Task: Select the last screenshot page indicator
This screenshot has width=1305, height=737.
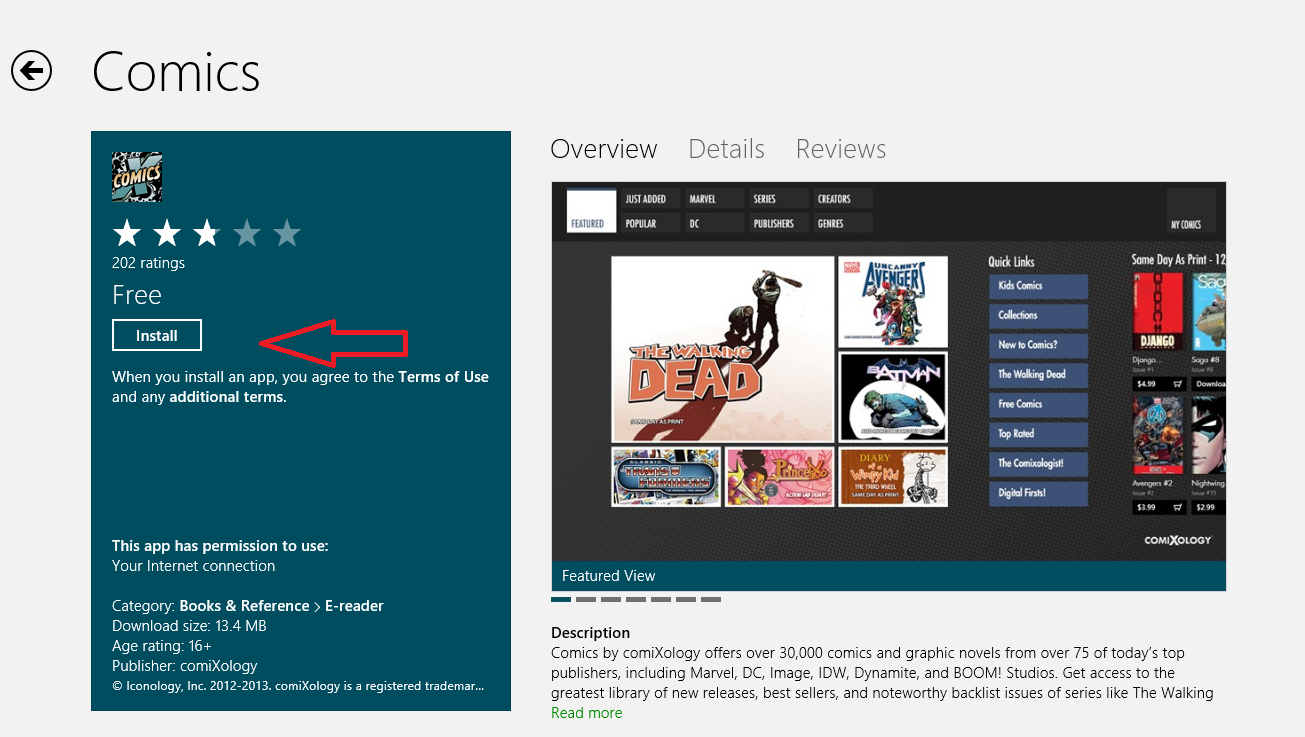Action: (x=711, y=600)
